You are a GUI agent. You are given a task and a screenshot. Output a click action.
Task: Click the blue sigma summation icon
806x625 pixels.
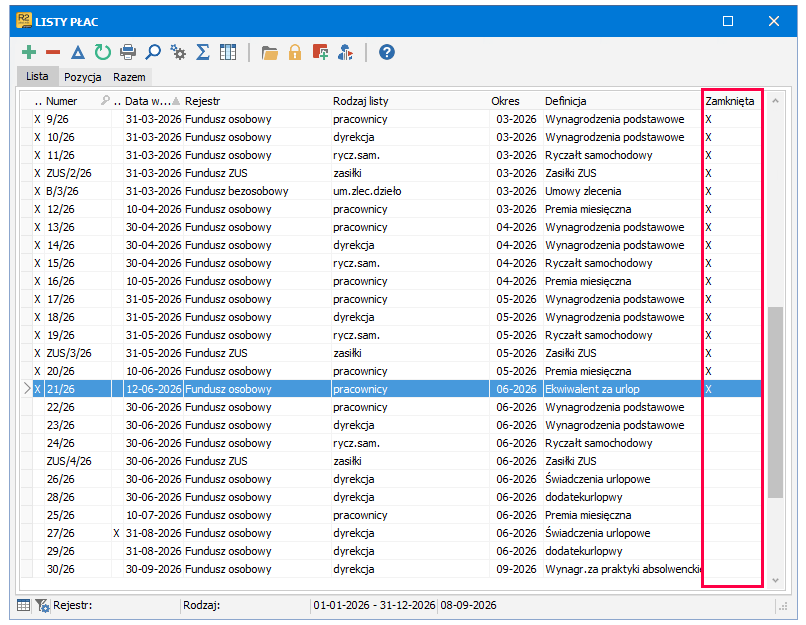tap(203, 52)
